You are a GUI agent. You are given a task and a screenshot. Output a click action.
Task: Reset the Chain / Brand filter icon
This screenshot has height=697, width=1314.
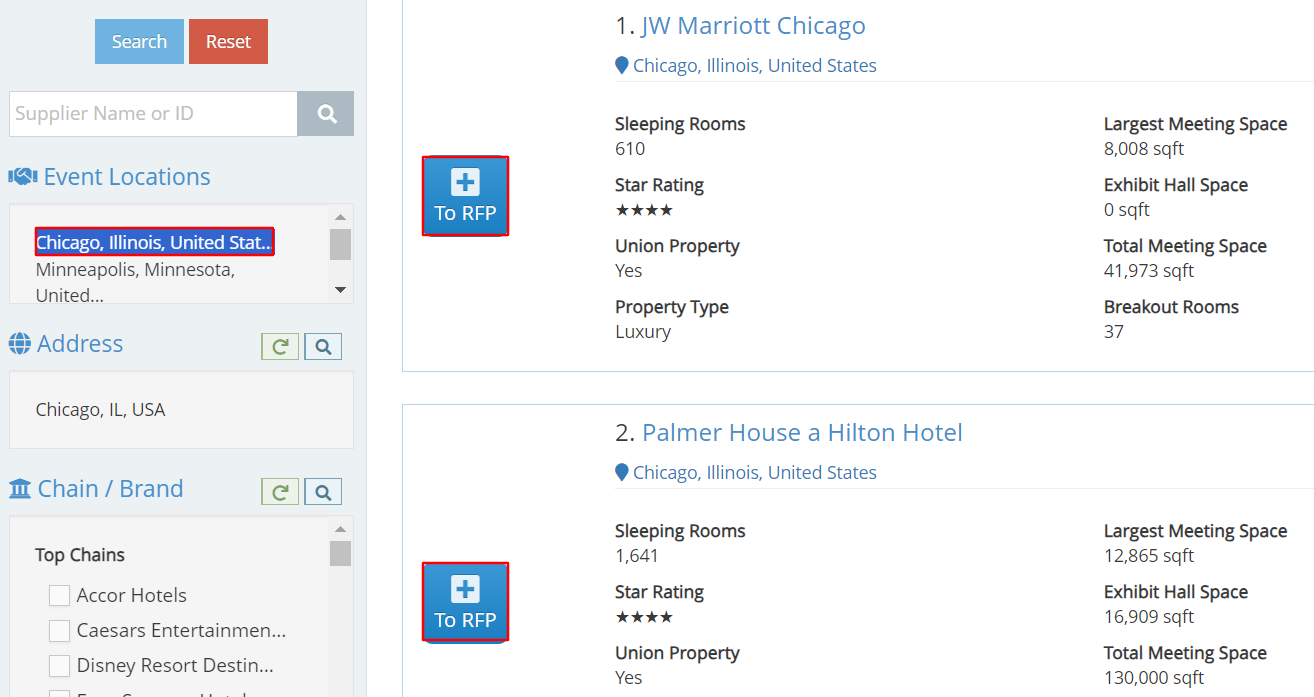point(280,492)
